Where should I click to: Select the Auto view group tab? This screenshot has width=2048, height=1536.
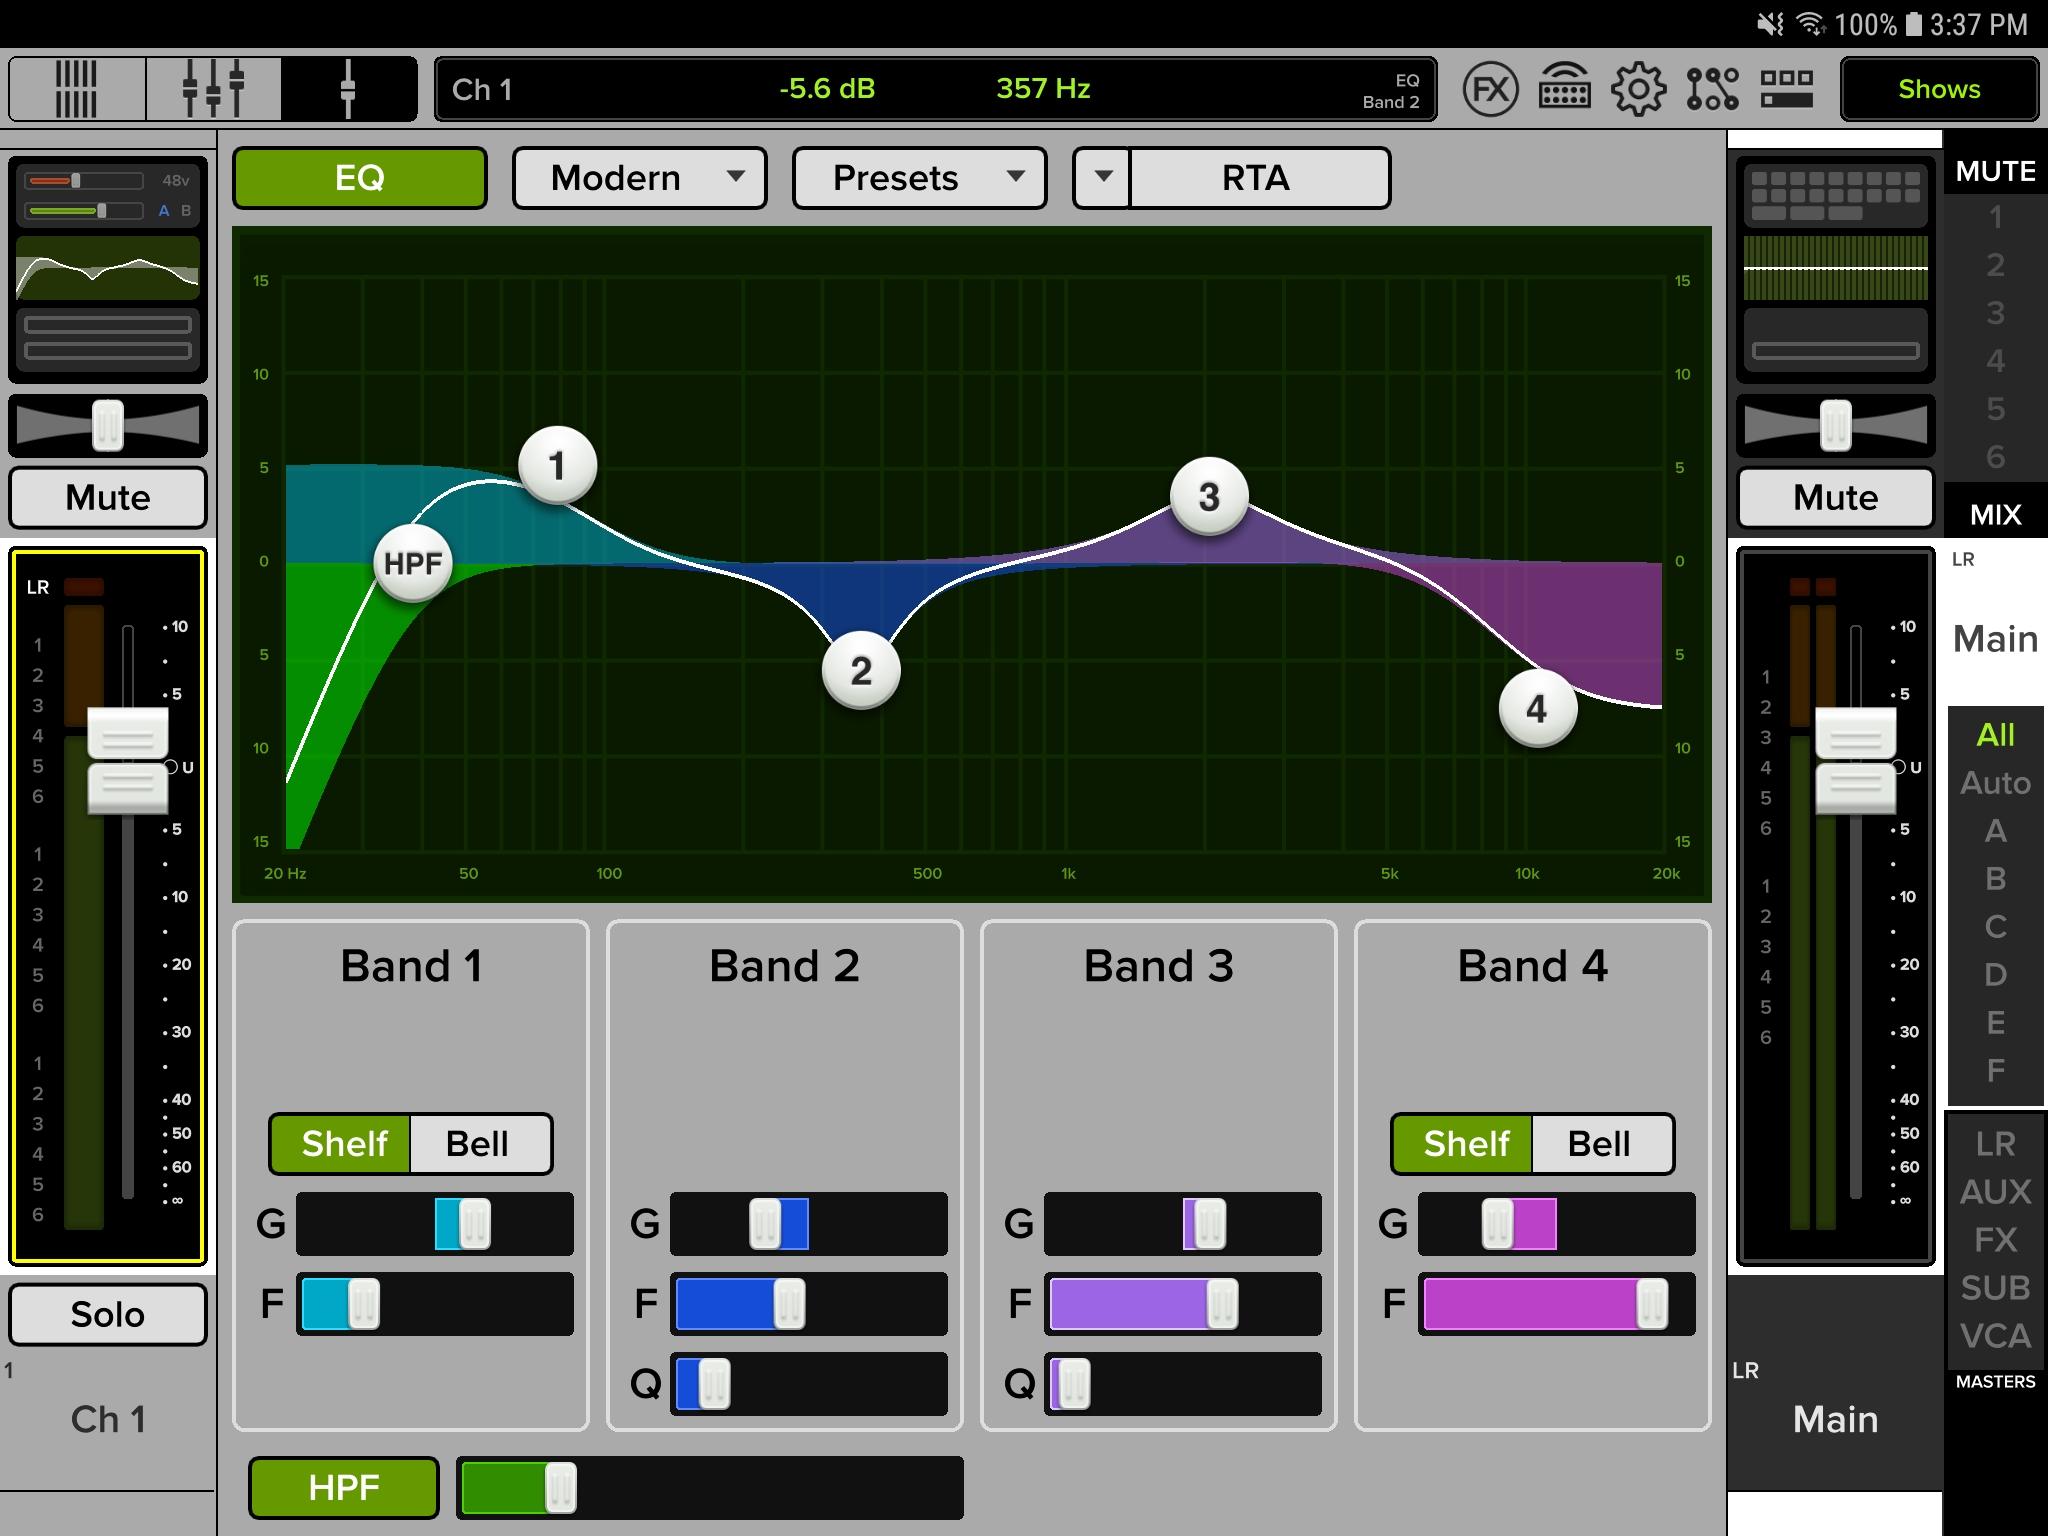pyautogui.click(x=1995, y=783)
